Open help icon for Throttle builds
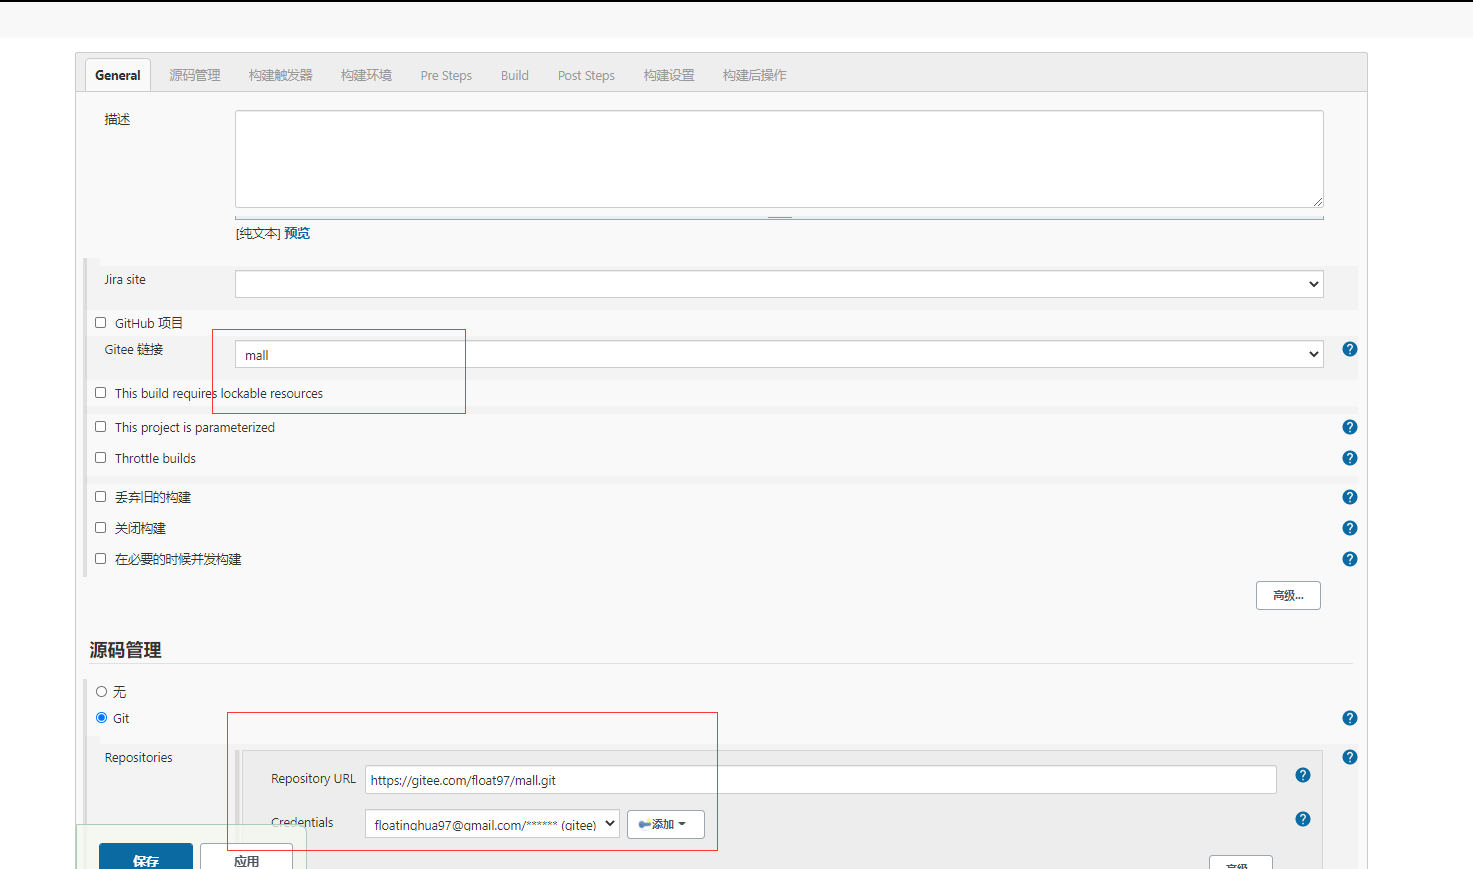This screenshot has width=1473, height=869. [1350, 458]
